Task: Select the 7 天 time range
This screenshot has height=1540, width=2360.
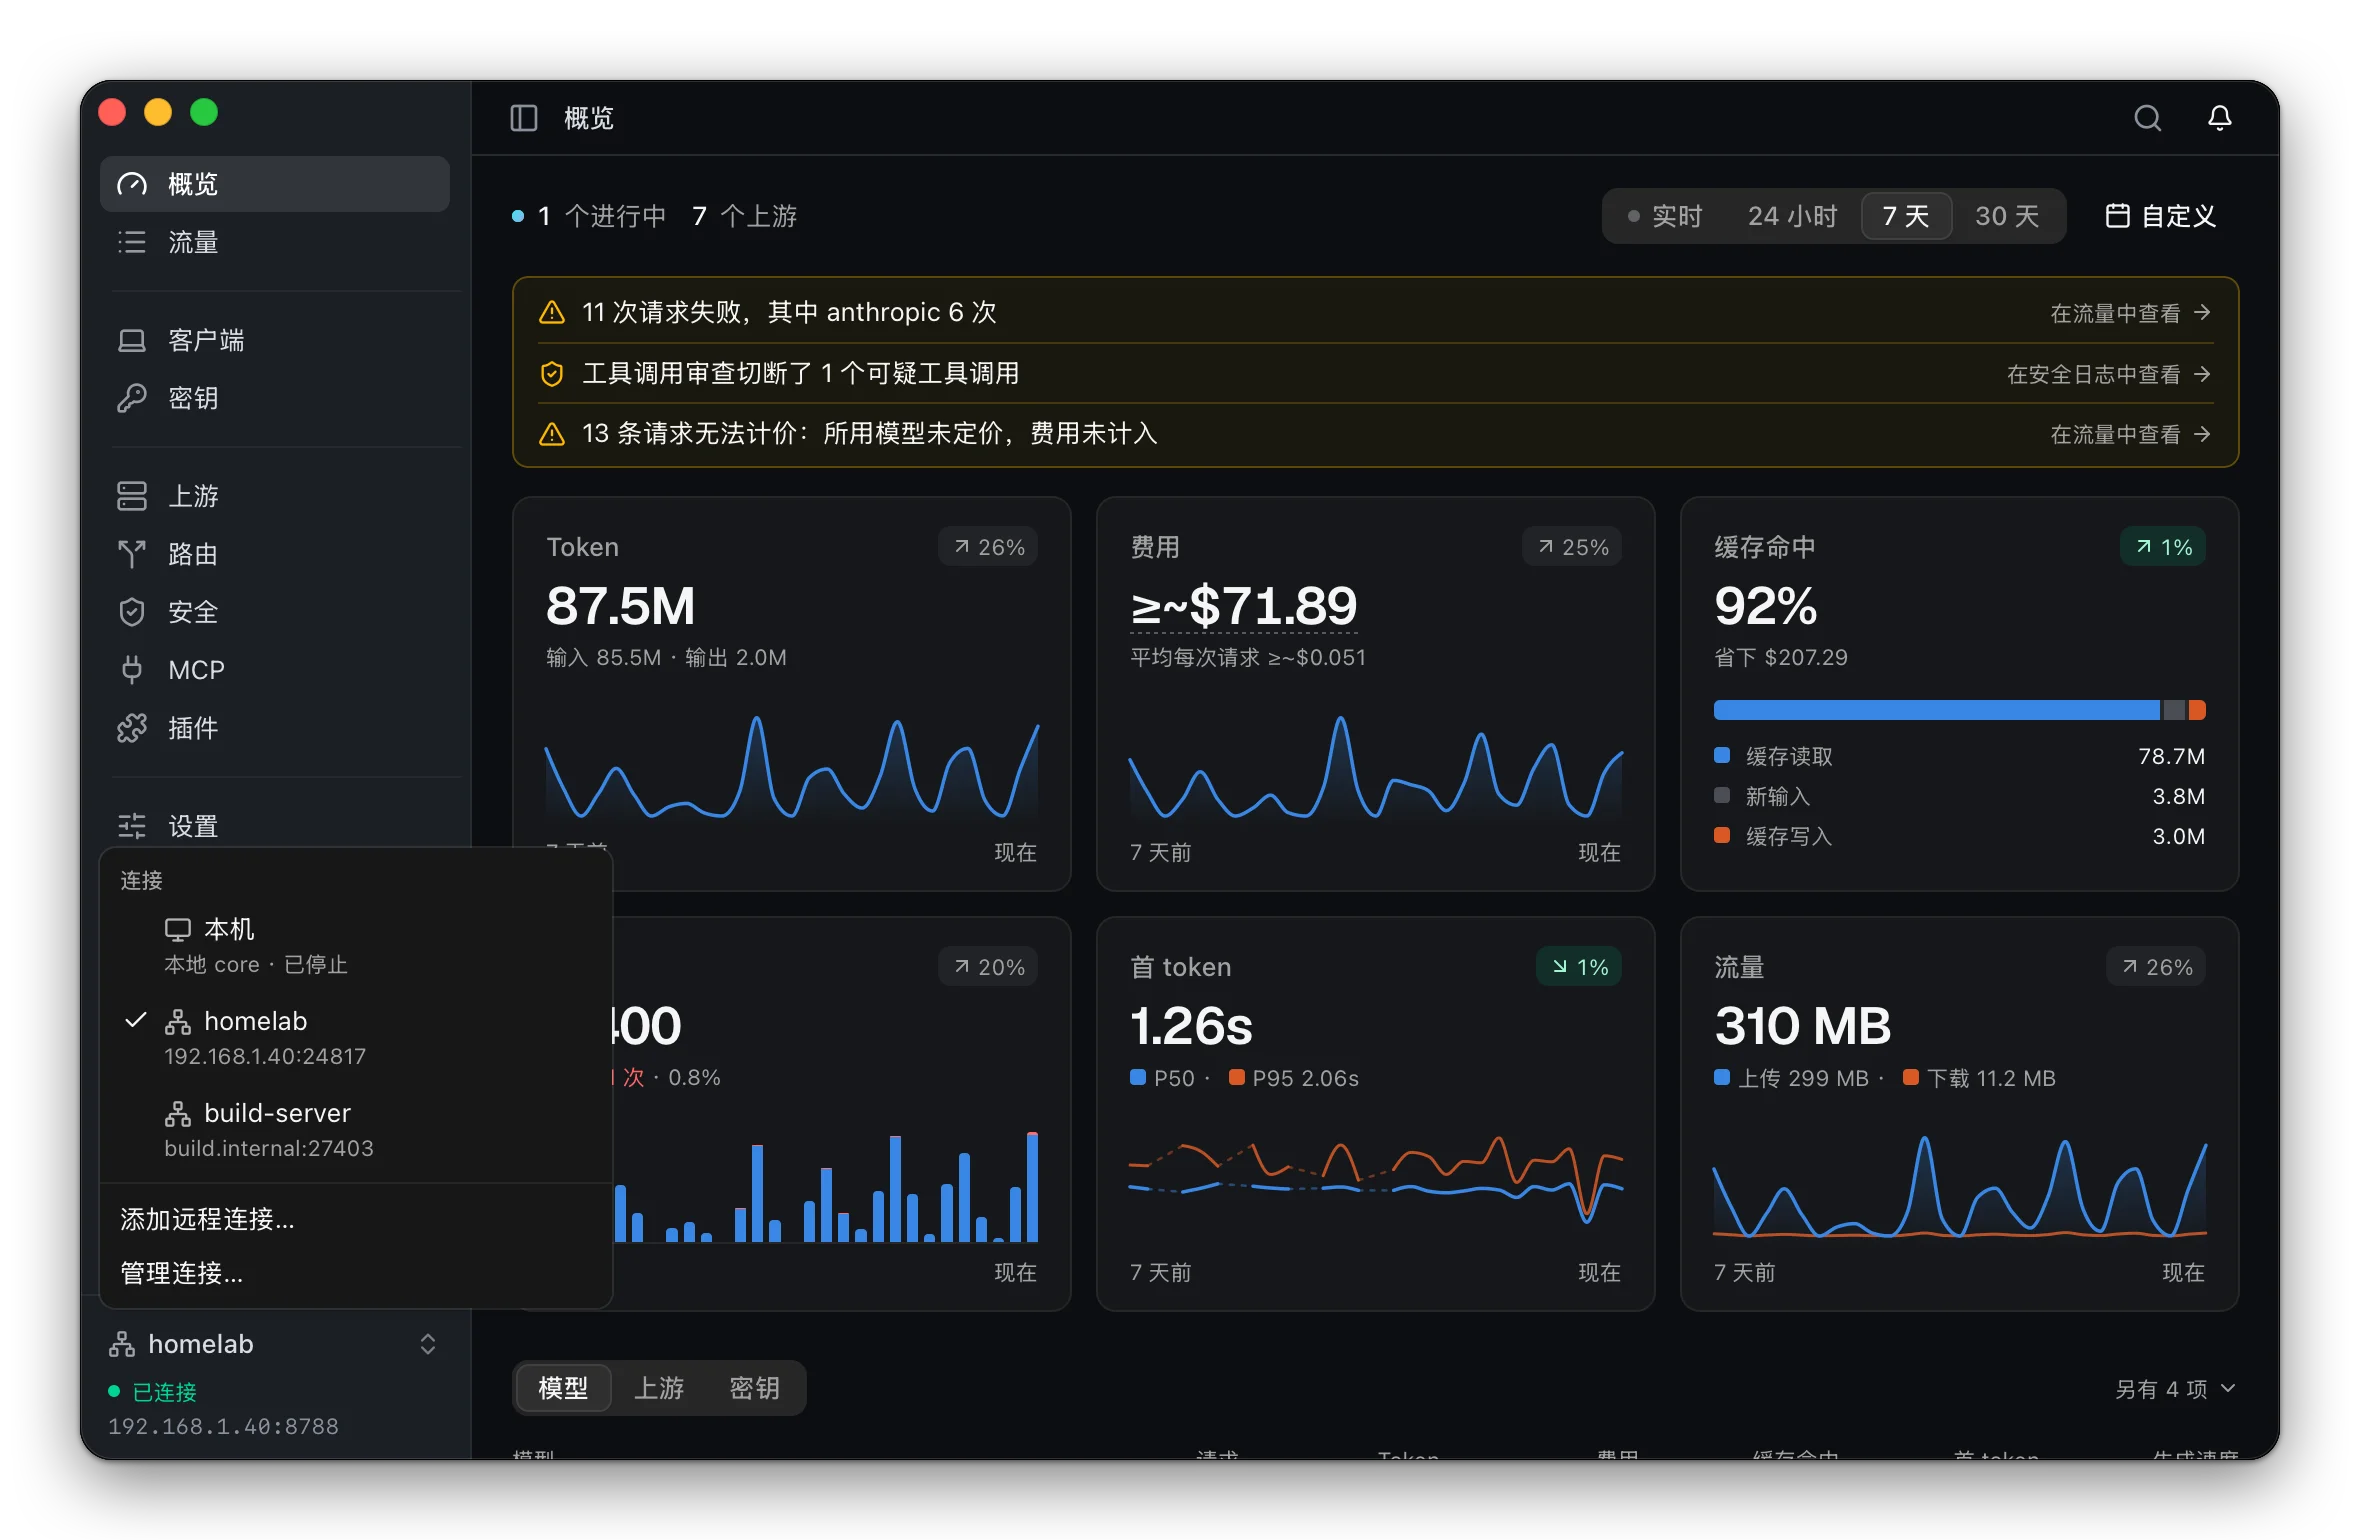Action: 1906,216
